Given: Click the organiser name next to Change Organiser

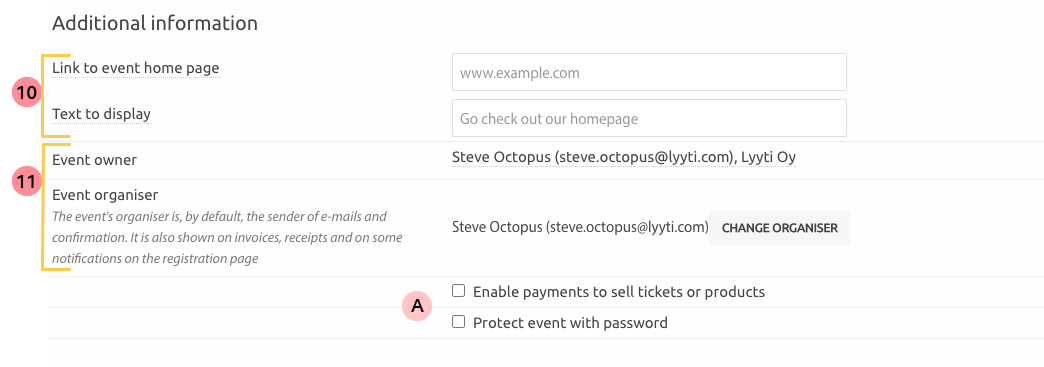Looking at the screenshot, I should [x=579, y=228].
